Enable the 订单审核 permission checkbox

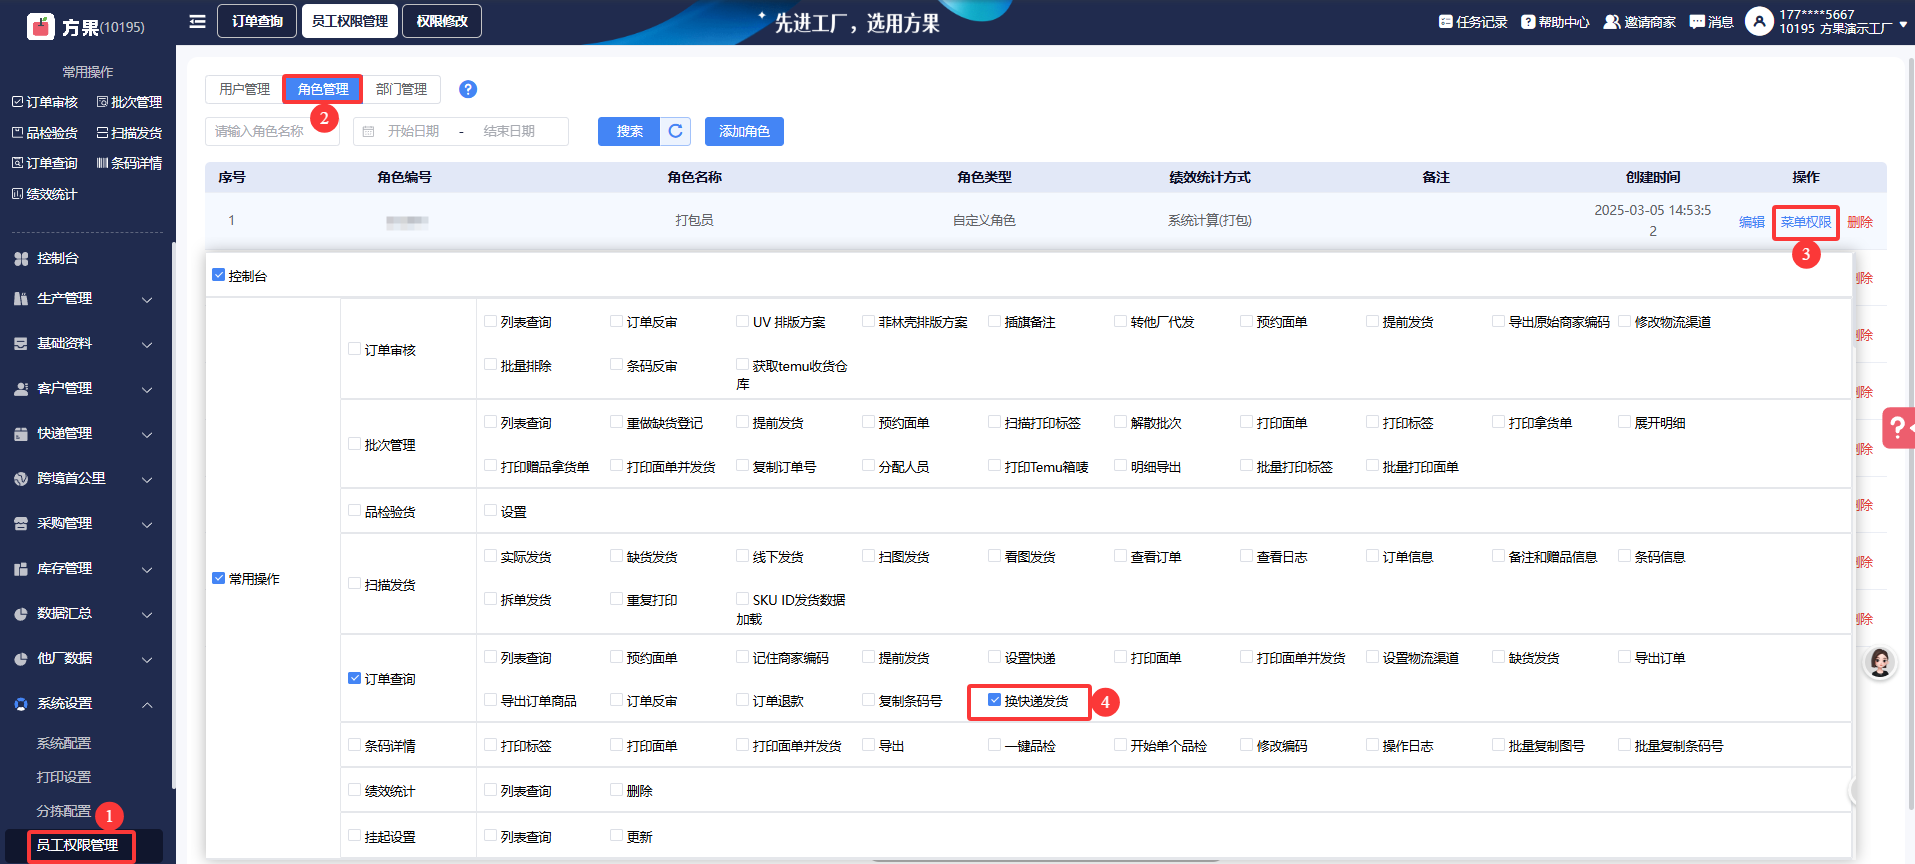[354, 349]
